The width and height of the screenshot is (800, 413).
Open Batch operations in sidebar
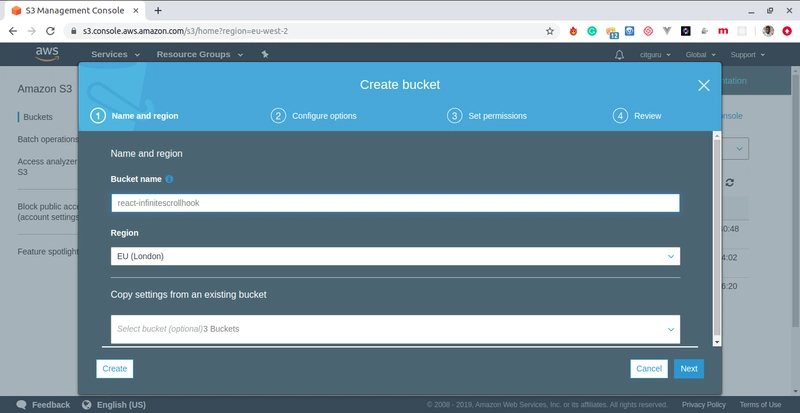click(x=48, y=139)
